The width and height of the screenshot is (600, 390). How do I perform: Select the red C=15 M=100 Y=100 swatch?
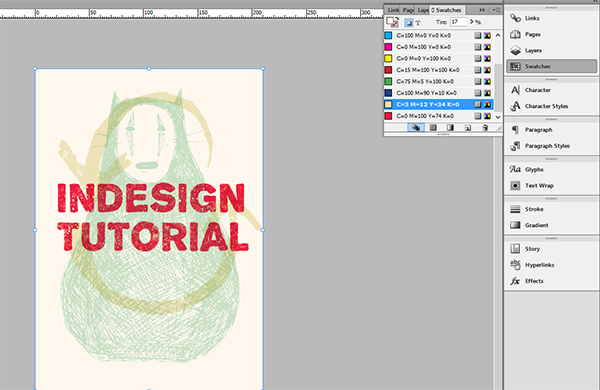[x=439, y=70]
